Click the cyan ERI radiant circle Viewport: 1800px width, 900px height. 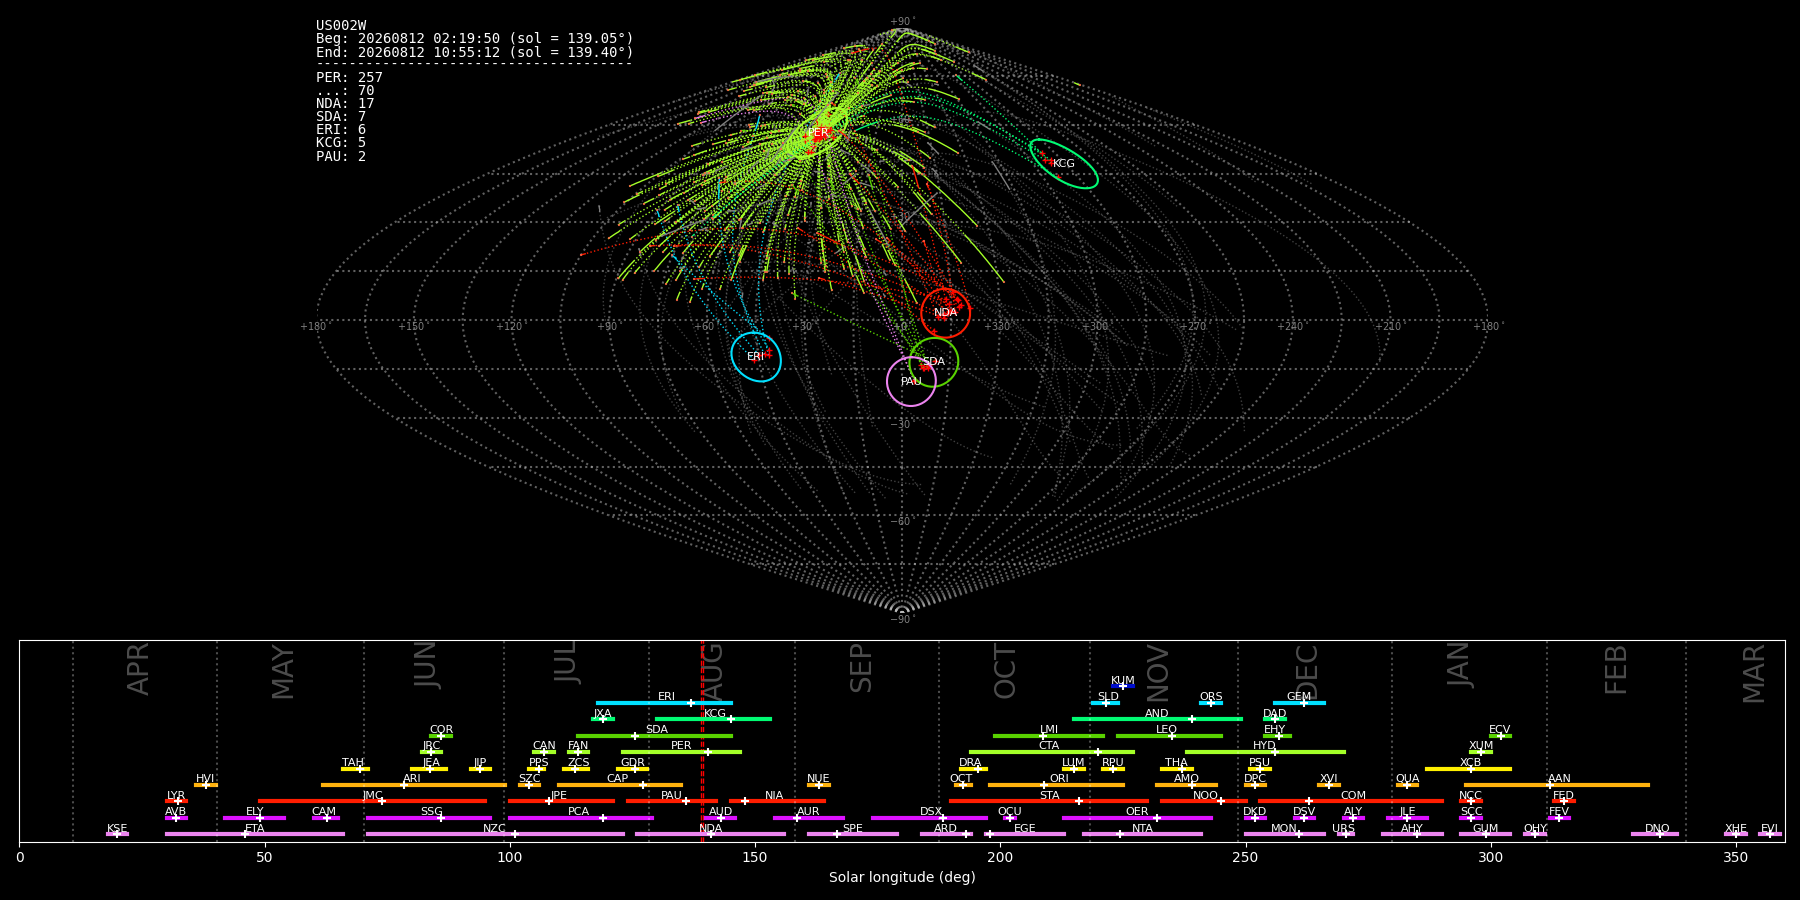pyautogui.click(x=756, y=357)
